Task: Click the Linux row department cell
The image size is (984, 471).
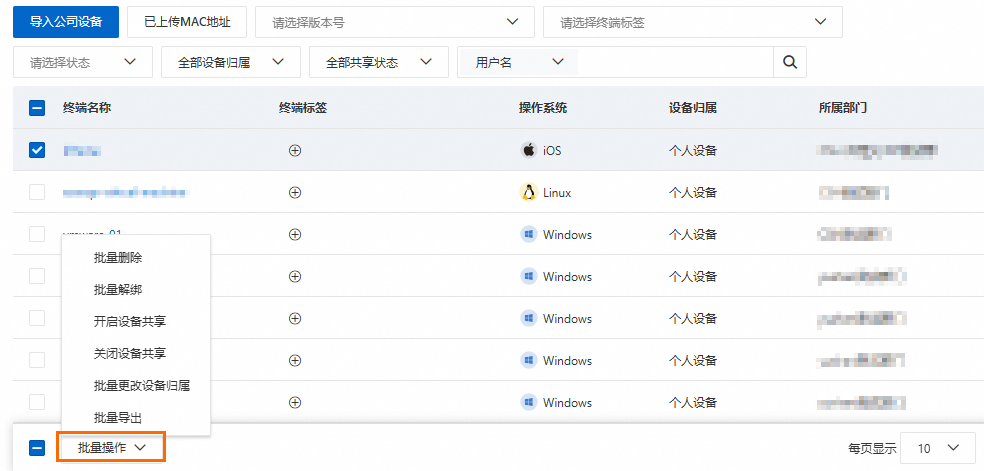Action: coord(853,193)
